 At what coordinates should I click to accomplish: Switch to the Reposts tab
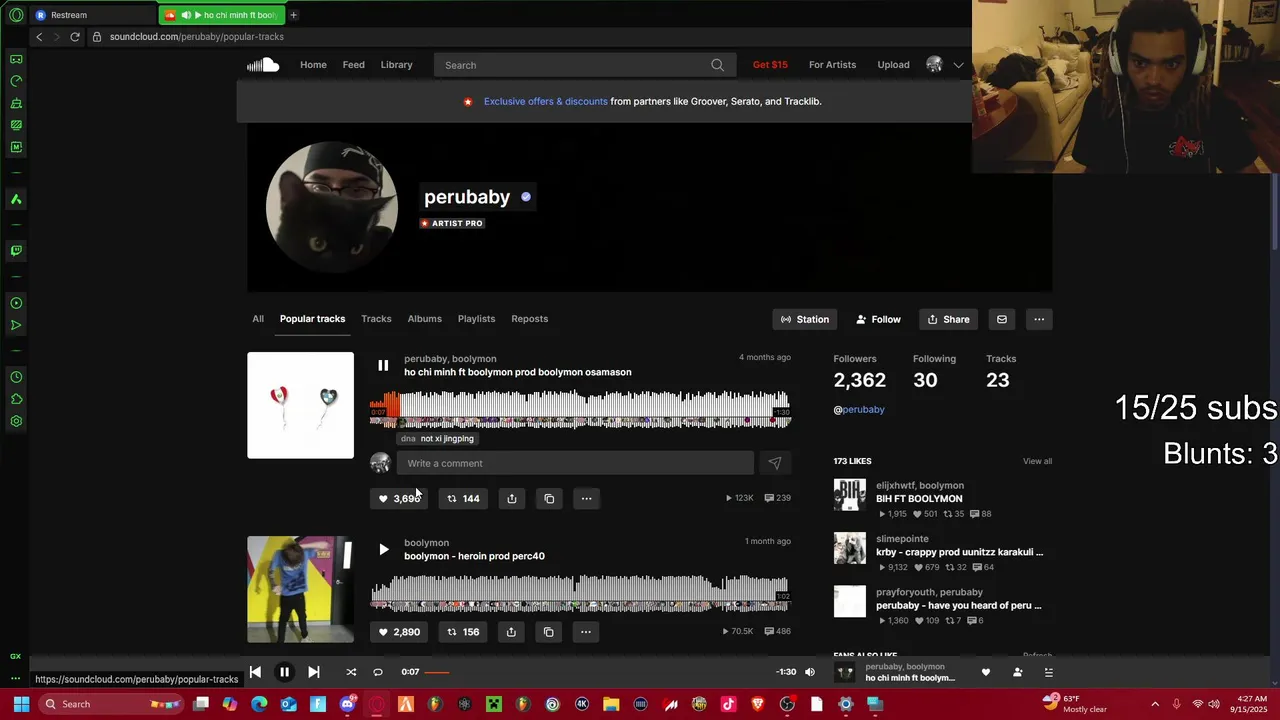[529, 319]
